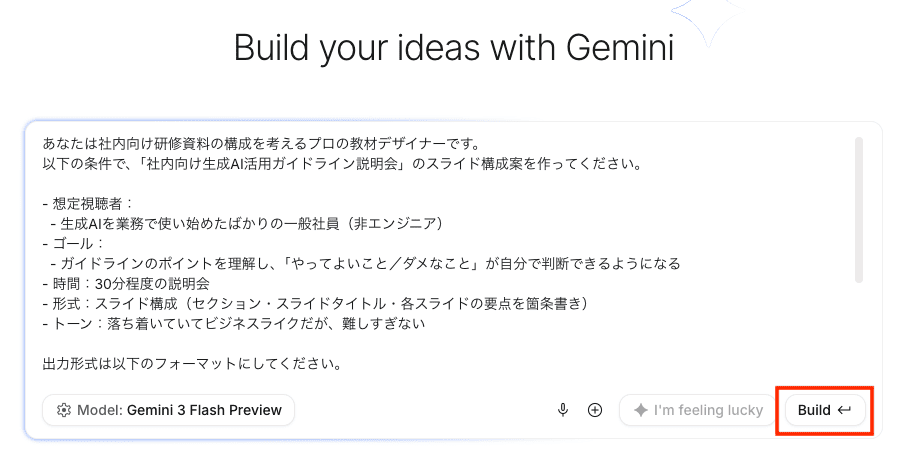Click the plus circle attachment icon

594,410
